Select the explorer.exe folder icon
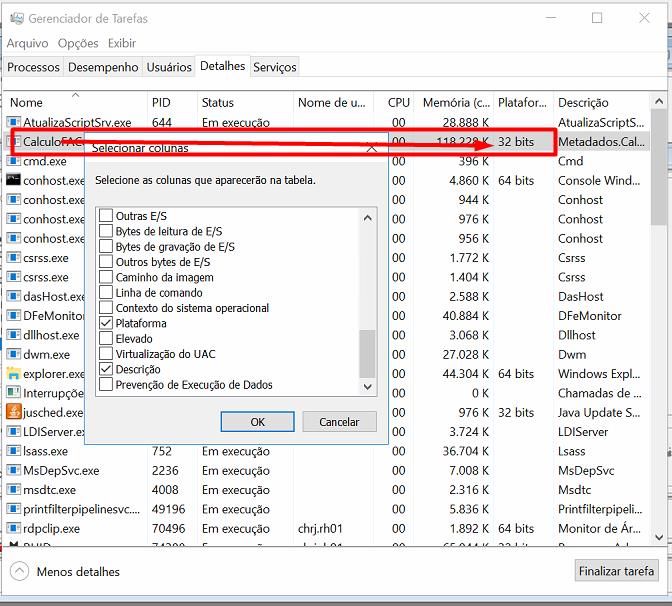 13,374
